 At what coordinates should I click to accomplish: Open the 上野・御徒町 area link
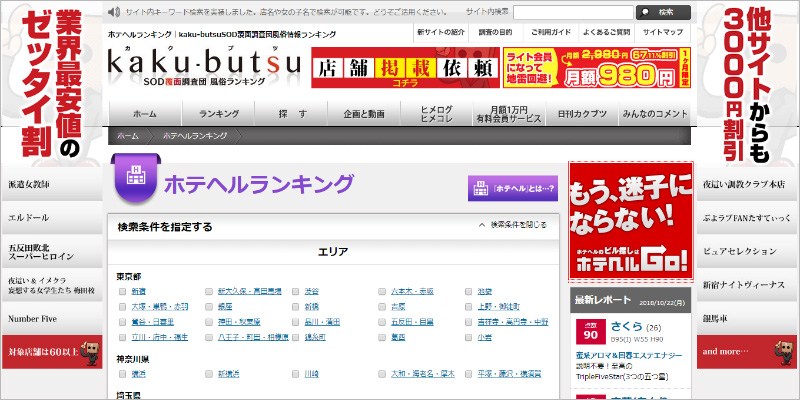click(499, 307)
